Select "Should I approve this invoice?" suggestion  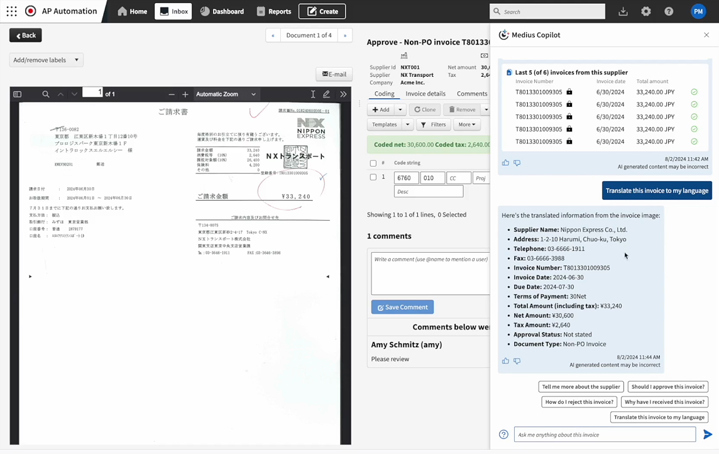668,387
